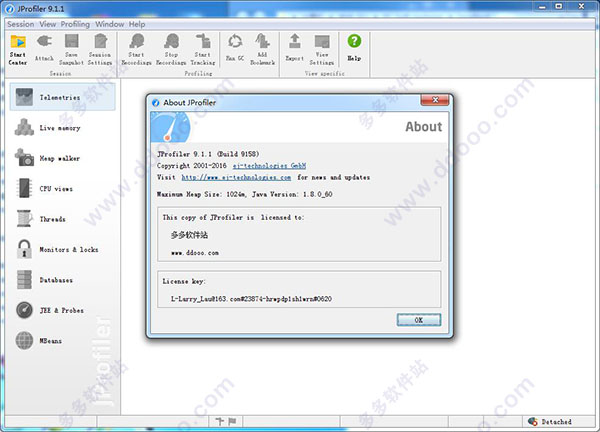
Task: Open the Monitors & locks section
Action: (x=62, y=249)
